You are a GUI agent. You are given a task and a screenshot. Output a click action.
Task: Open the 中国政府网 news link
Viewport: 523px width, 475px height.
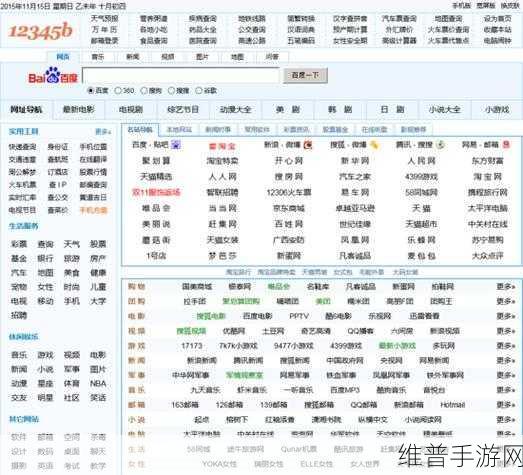coord(345,360)
